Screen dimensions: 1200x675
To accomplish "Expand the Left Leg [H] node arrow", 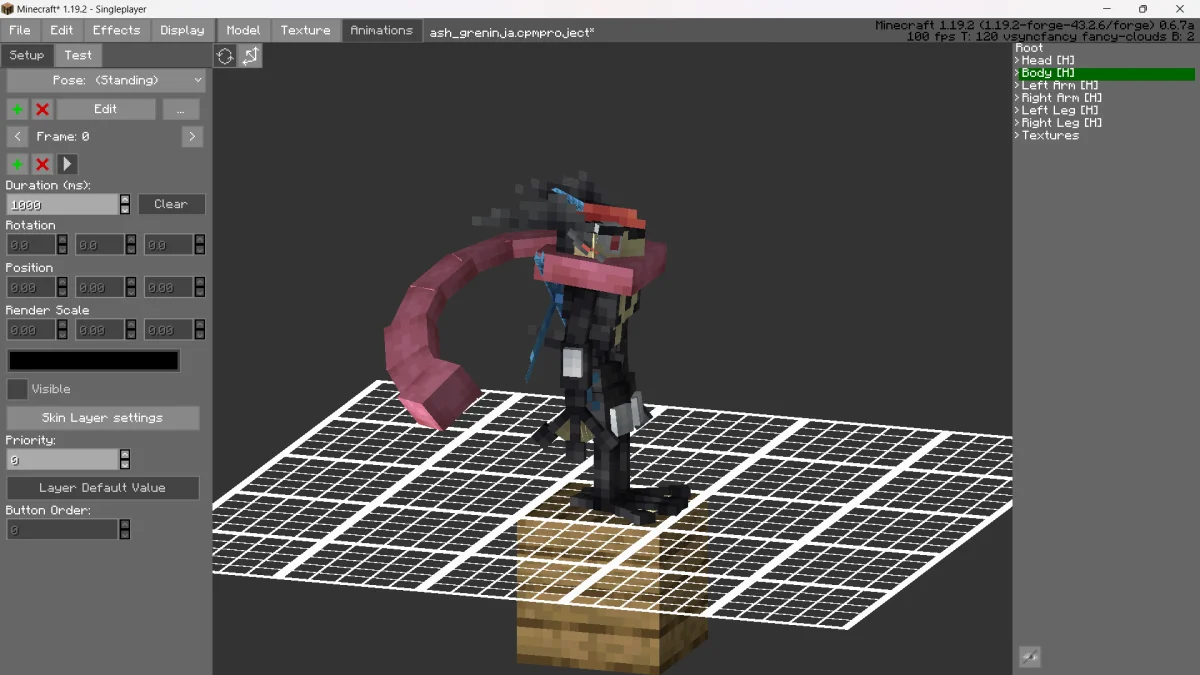I will click(x=1017, y=111).
